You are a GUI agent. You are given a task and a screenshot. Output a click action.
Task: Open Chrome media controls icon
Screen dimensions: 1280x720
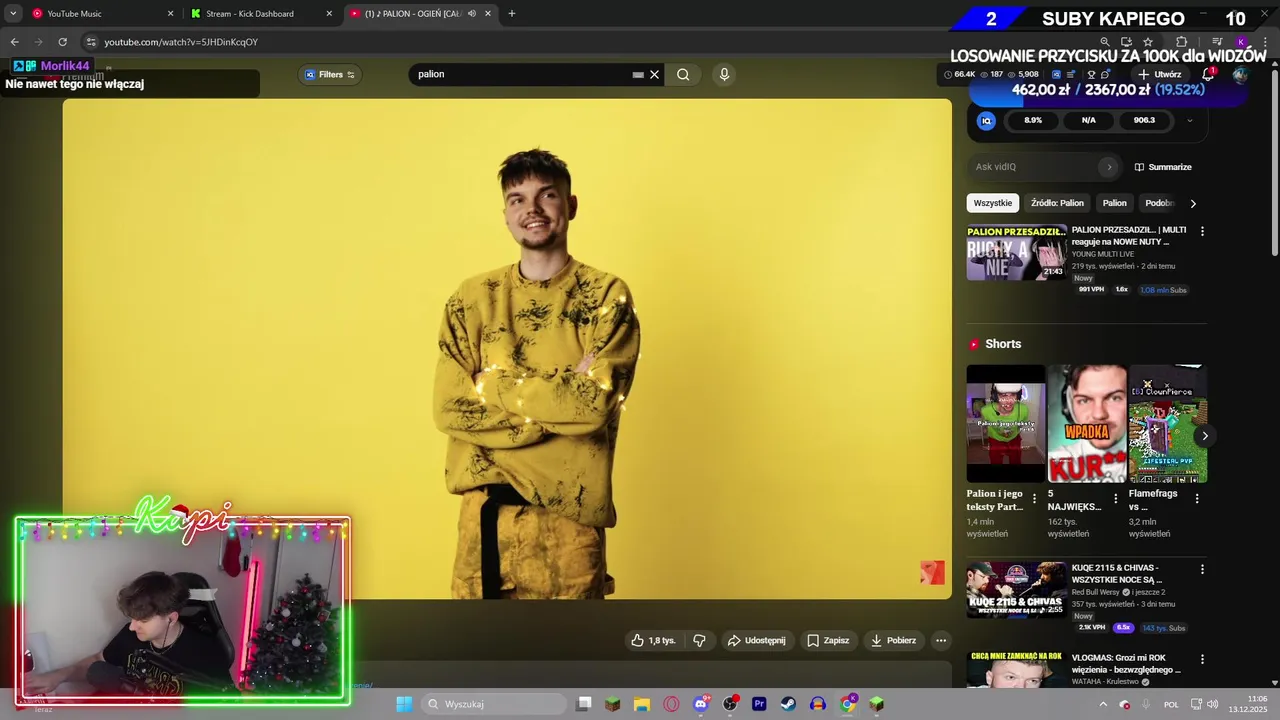(x=1217, y=42)
